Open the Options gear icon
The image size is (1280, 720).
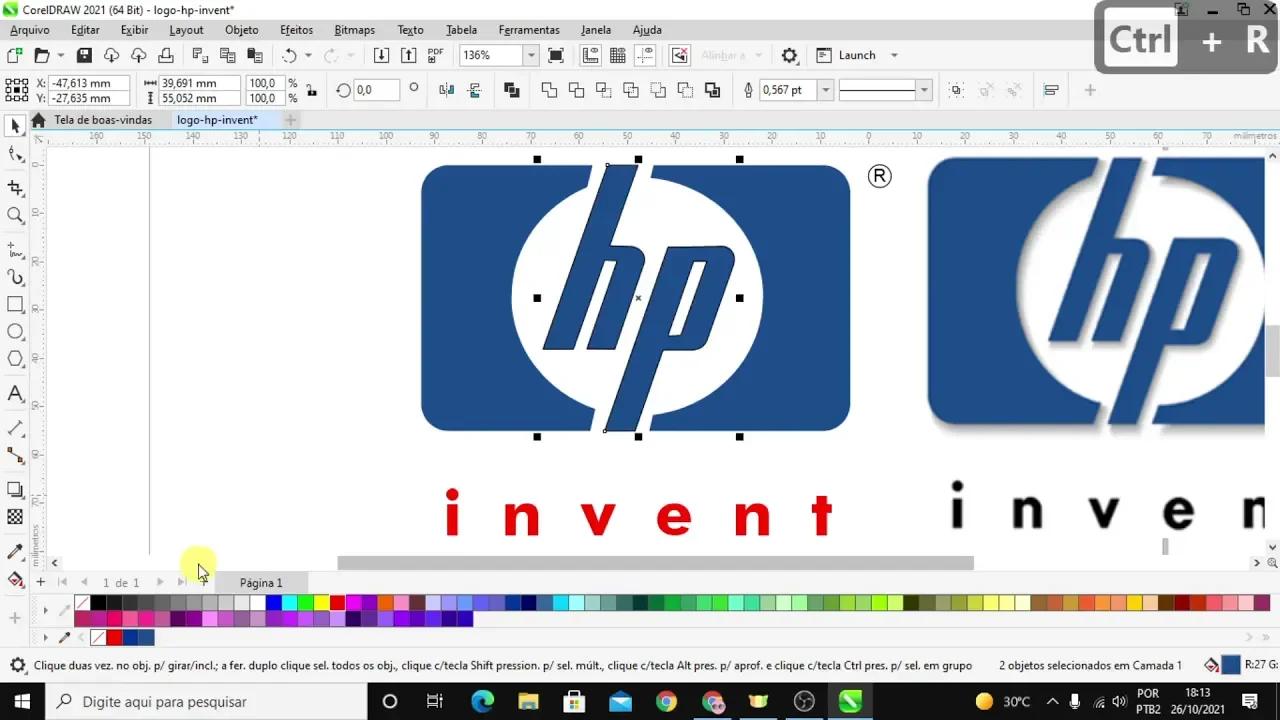pos(789,55)
